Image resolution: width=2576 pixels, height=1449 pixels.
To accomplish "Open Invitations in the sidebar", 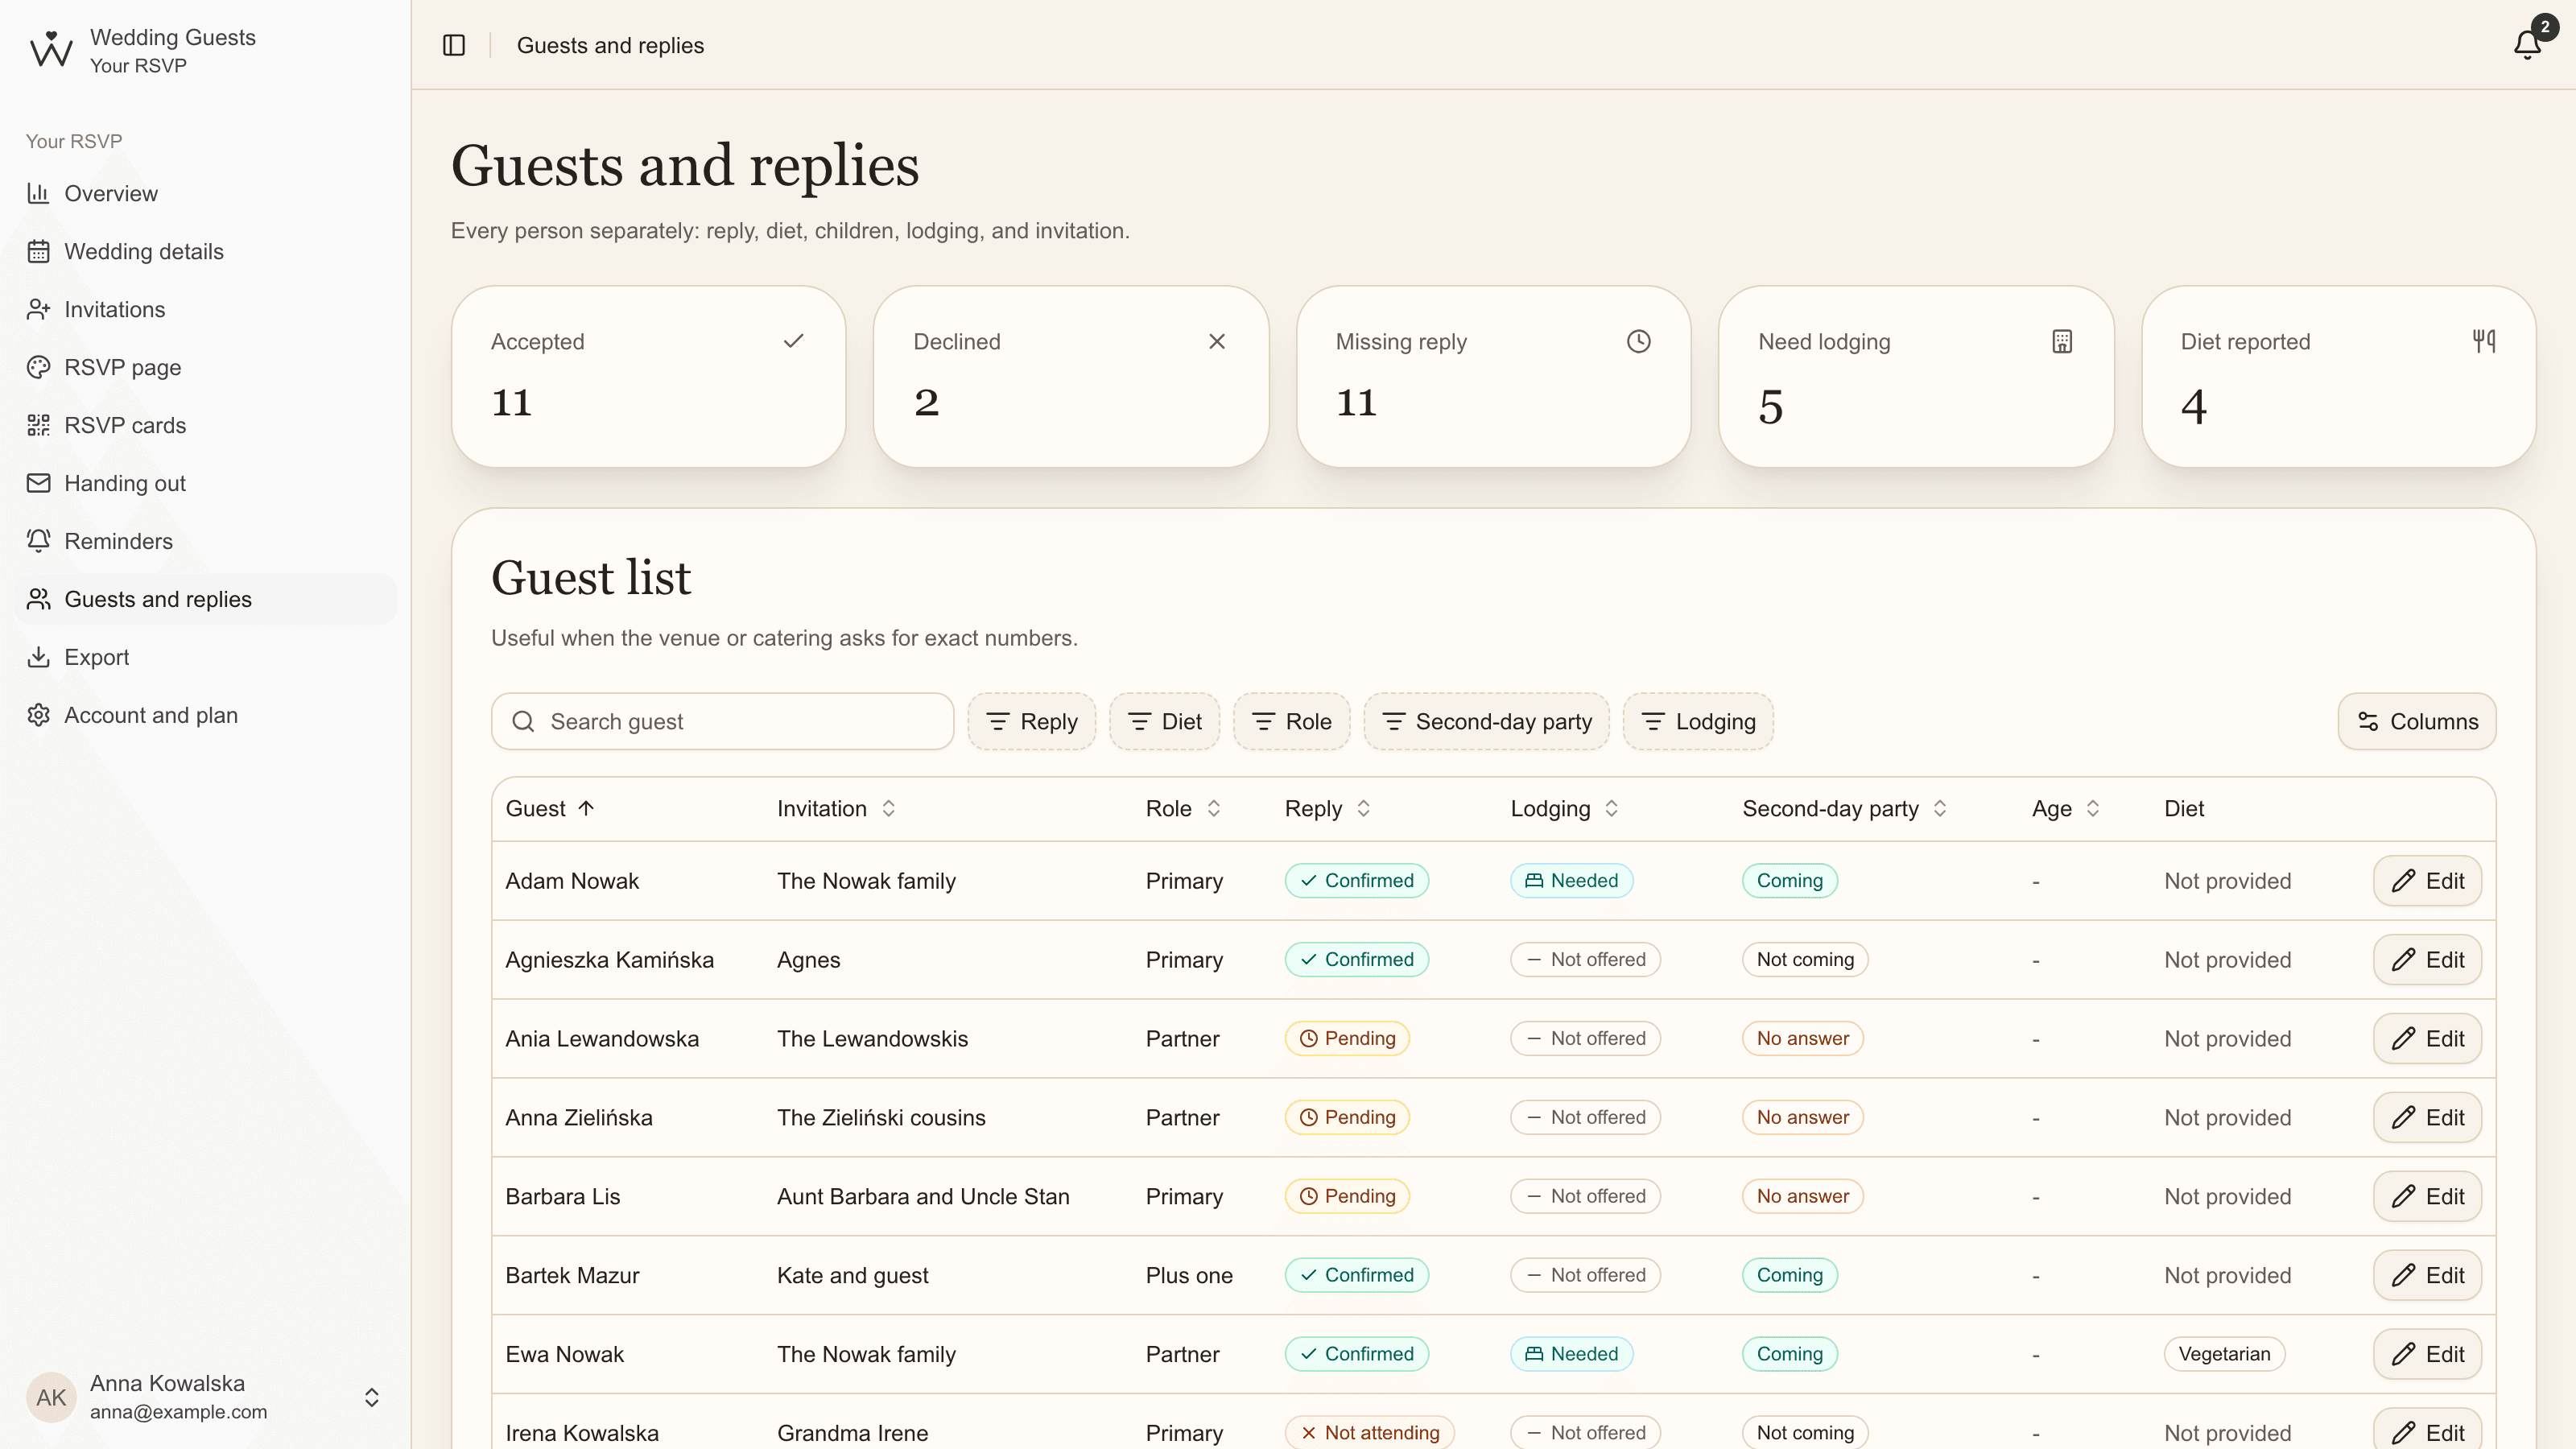I will (205, 309).
